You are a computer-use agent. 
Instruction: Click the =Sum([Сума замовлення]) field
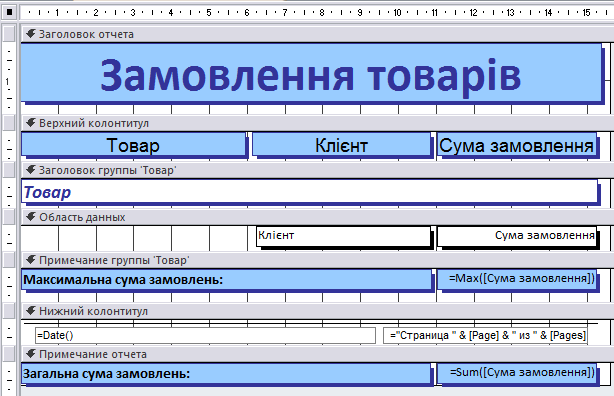click(x=517, y=373)
